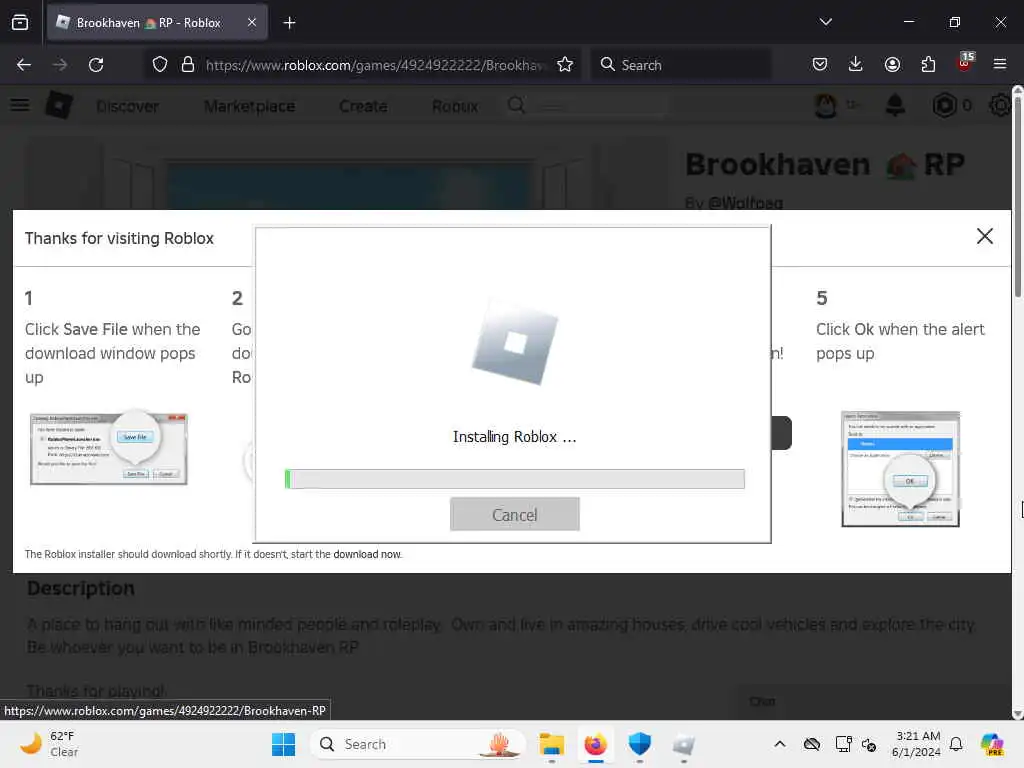
Task: Open Copilot preview in taskbar
Action: (x=992, y=744)
